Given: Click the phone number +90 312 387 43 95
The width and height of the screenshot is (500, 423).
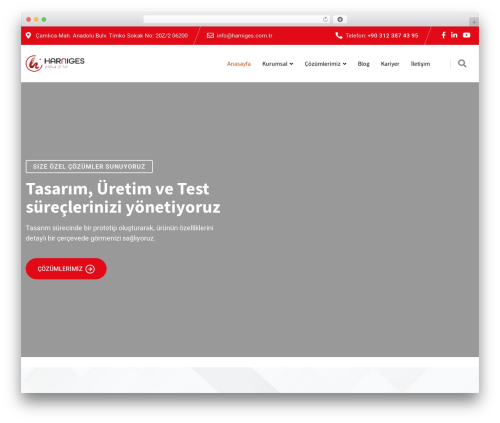Looking at the screenshot, I should coord(393,36).
